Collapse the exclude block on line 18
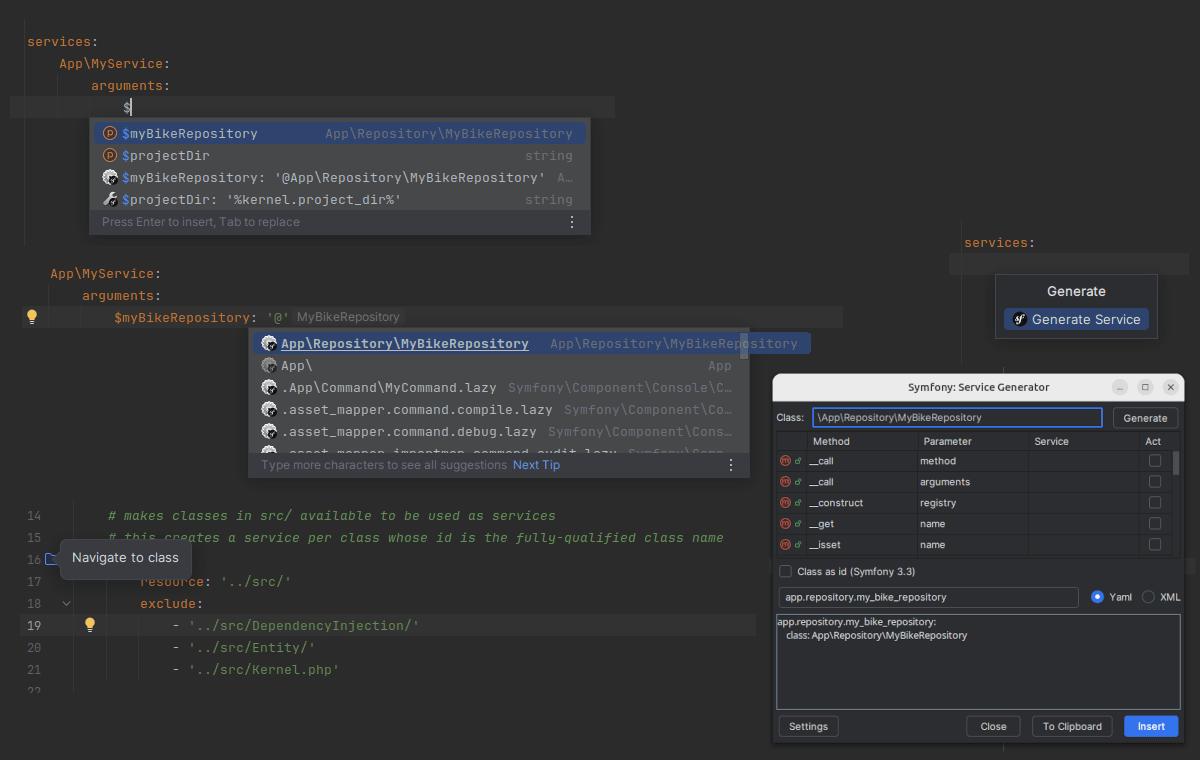1200x760 pixels. click(66, 604)
